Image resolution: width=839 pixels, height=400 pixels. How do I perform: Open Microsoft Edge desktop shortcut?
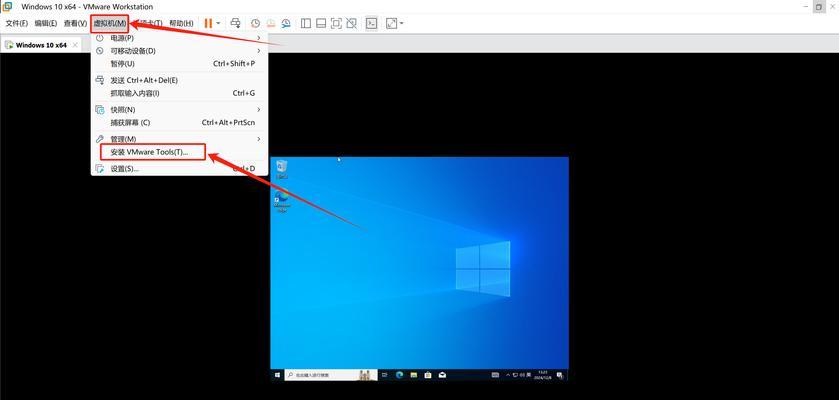[281, 201]
